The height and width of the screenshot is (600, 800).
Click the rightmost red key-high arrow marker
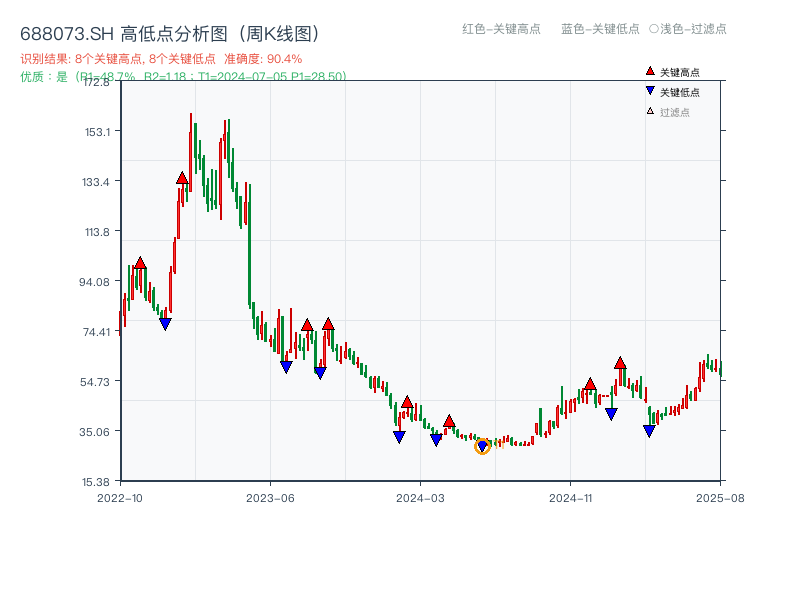click(620, 363)
